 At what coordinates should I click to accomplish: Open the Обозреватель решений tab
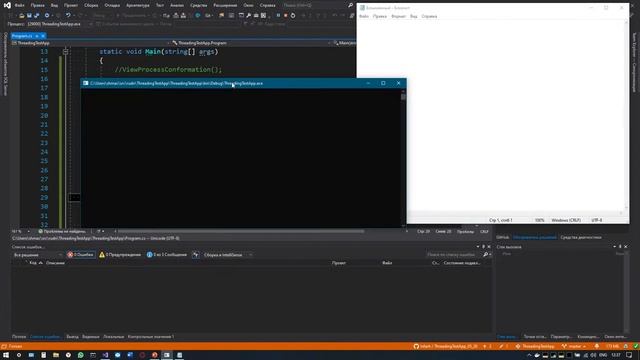534,237
